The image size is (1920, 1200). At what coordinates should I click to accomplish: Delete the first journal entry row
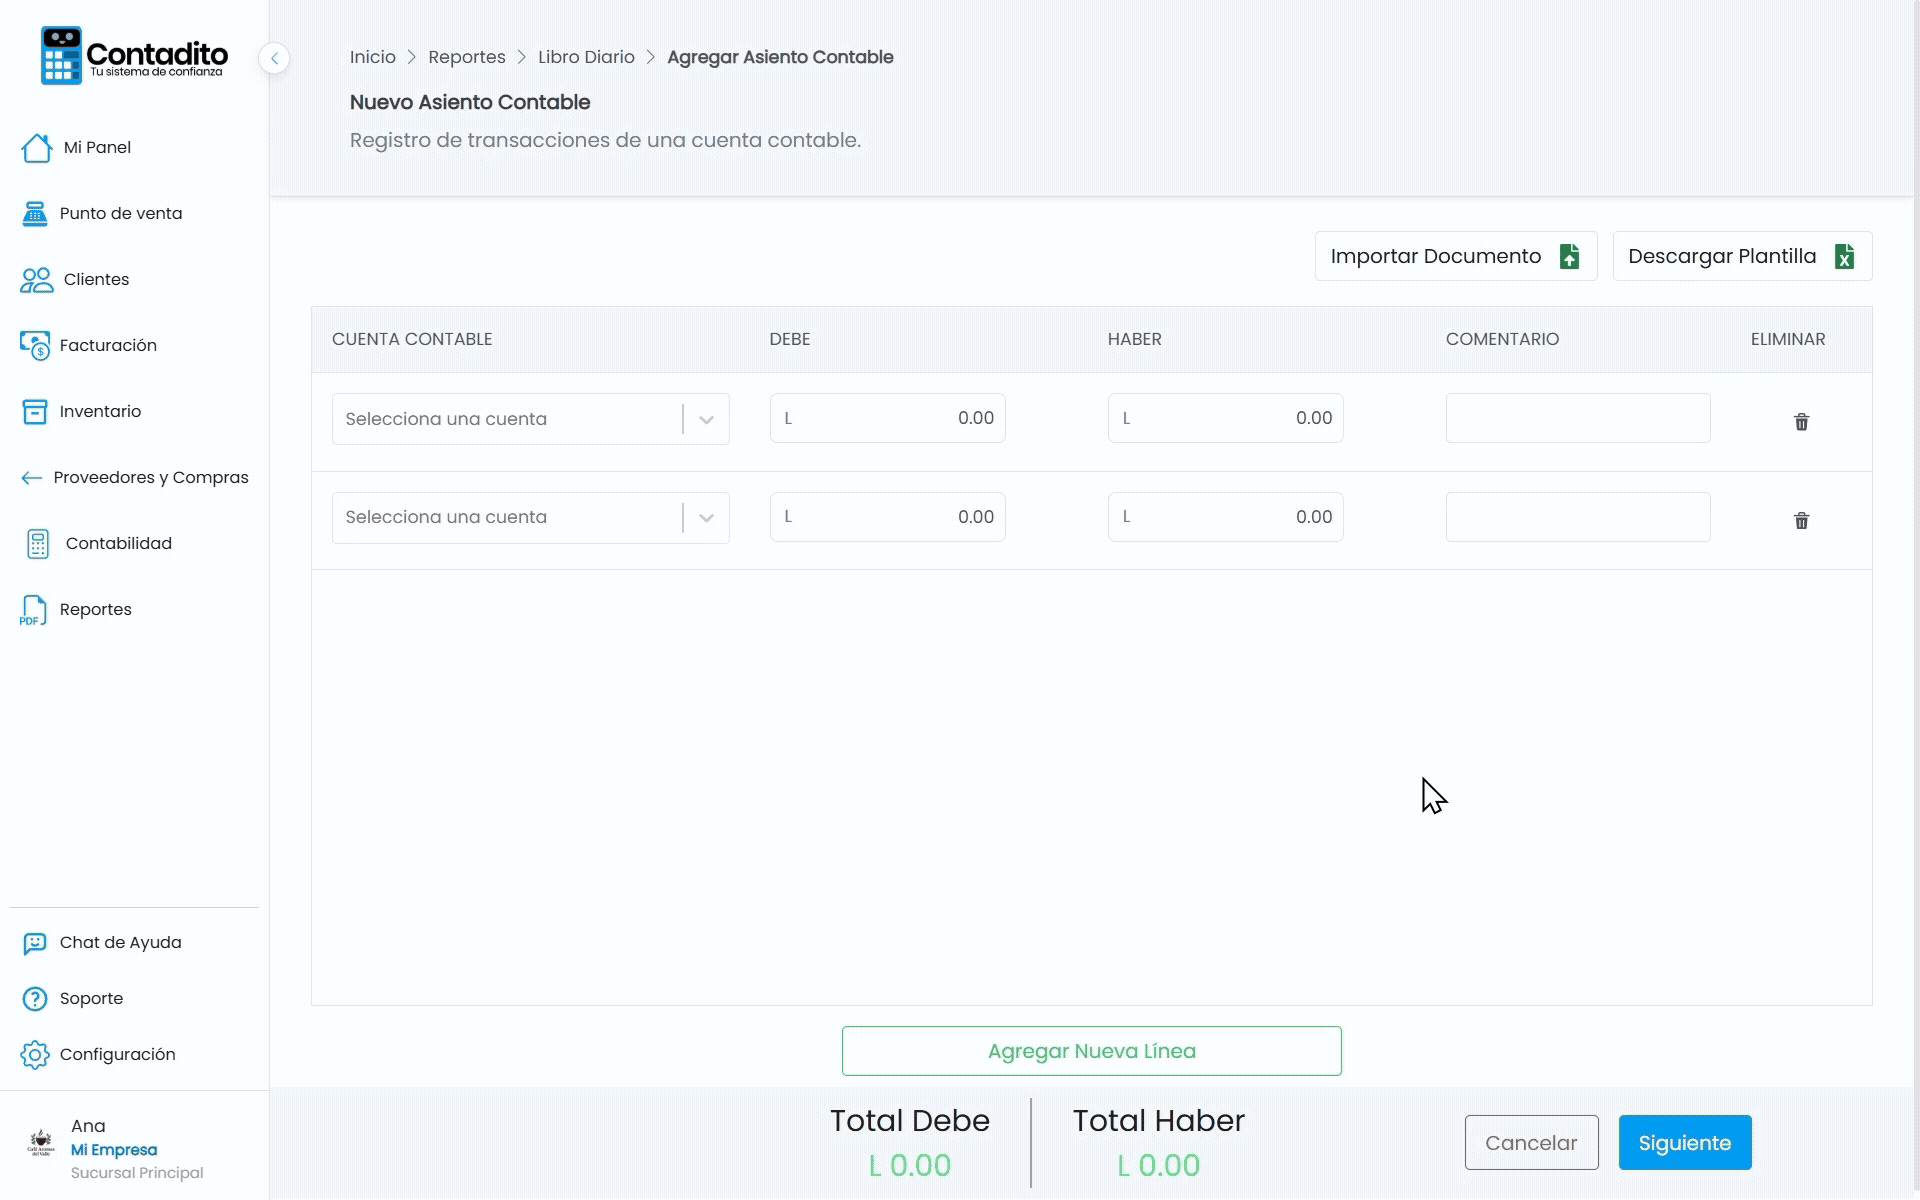(x=1801, y=422)
